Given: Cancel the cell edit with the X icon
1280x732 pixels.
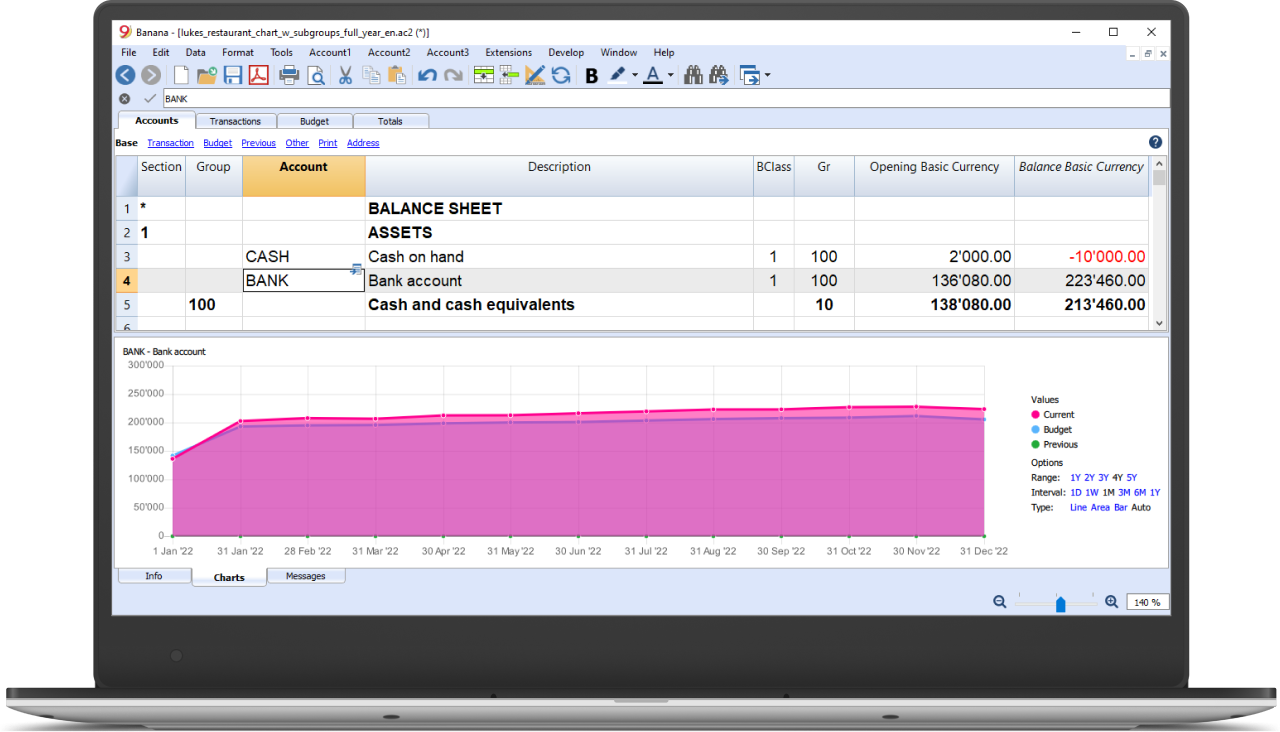Looking at the screenshot, I should pyautogui.click(x=125, y=99).
